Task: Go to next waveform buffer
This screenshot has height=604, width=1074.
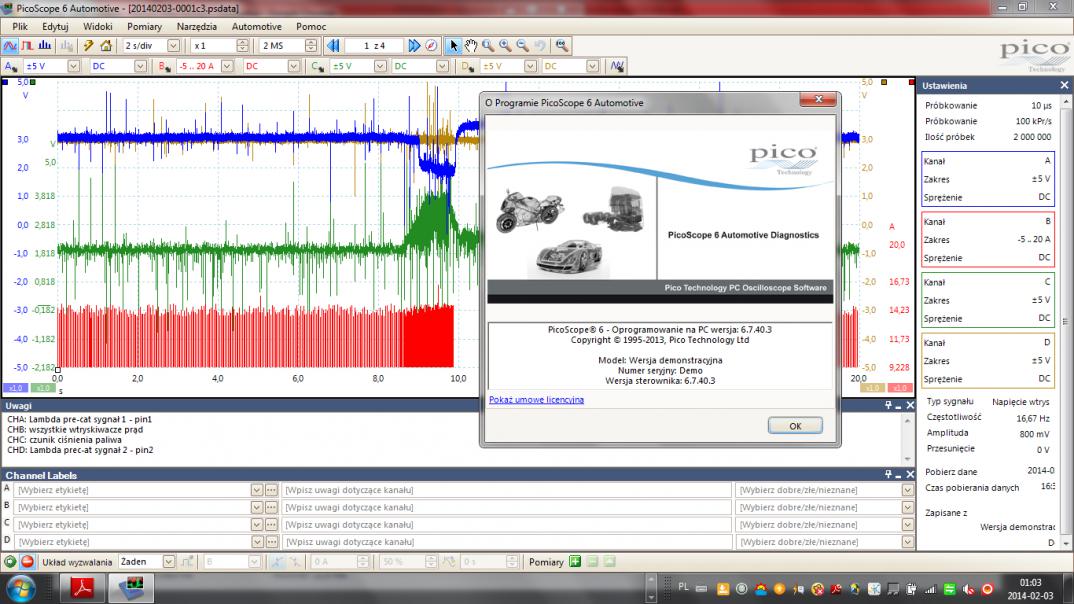Action: click(x=414, y=46)
